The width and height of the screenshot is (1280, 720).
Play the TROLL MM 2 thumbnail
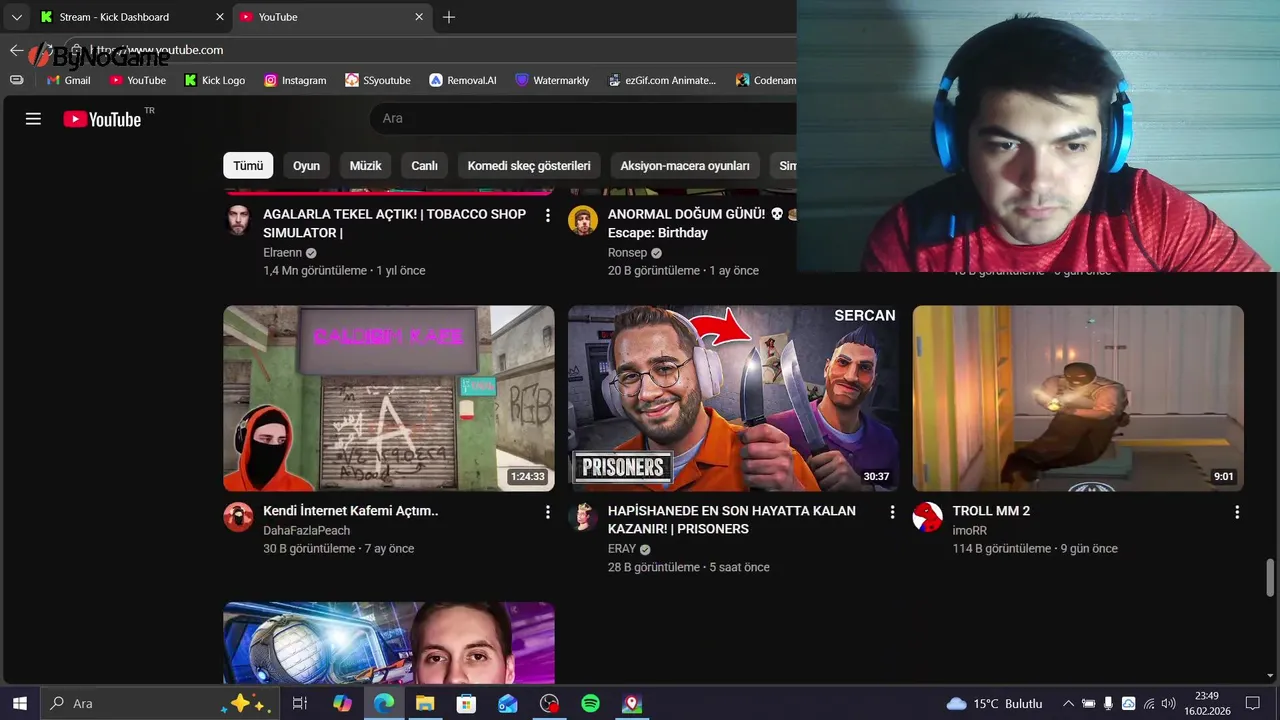click(1078, 398)
